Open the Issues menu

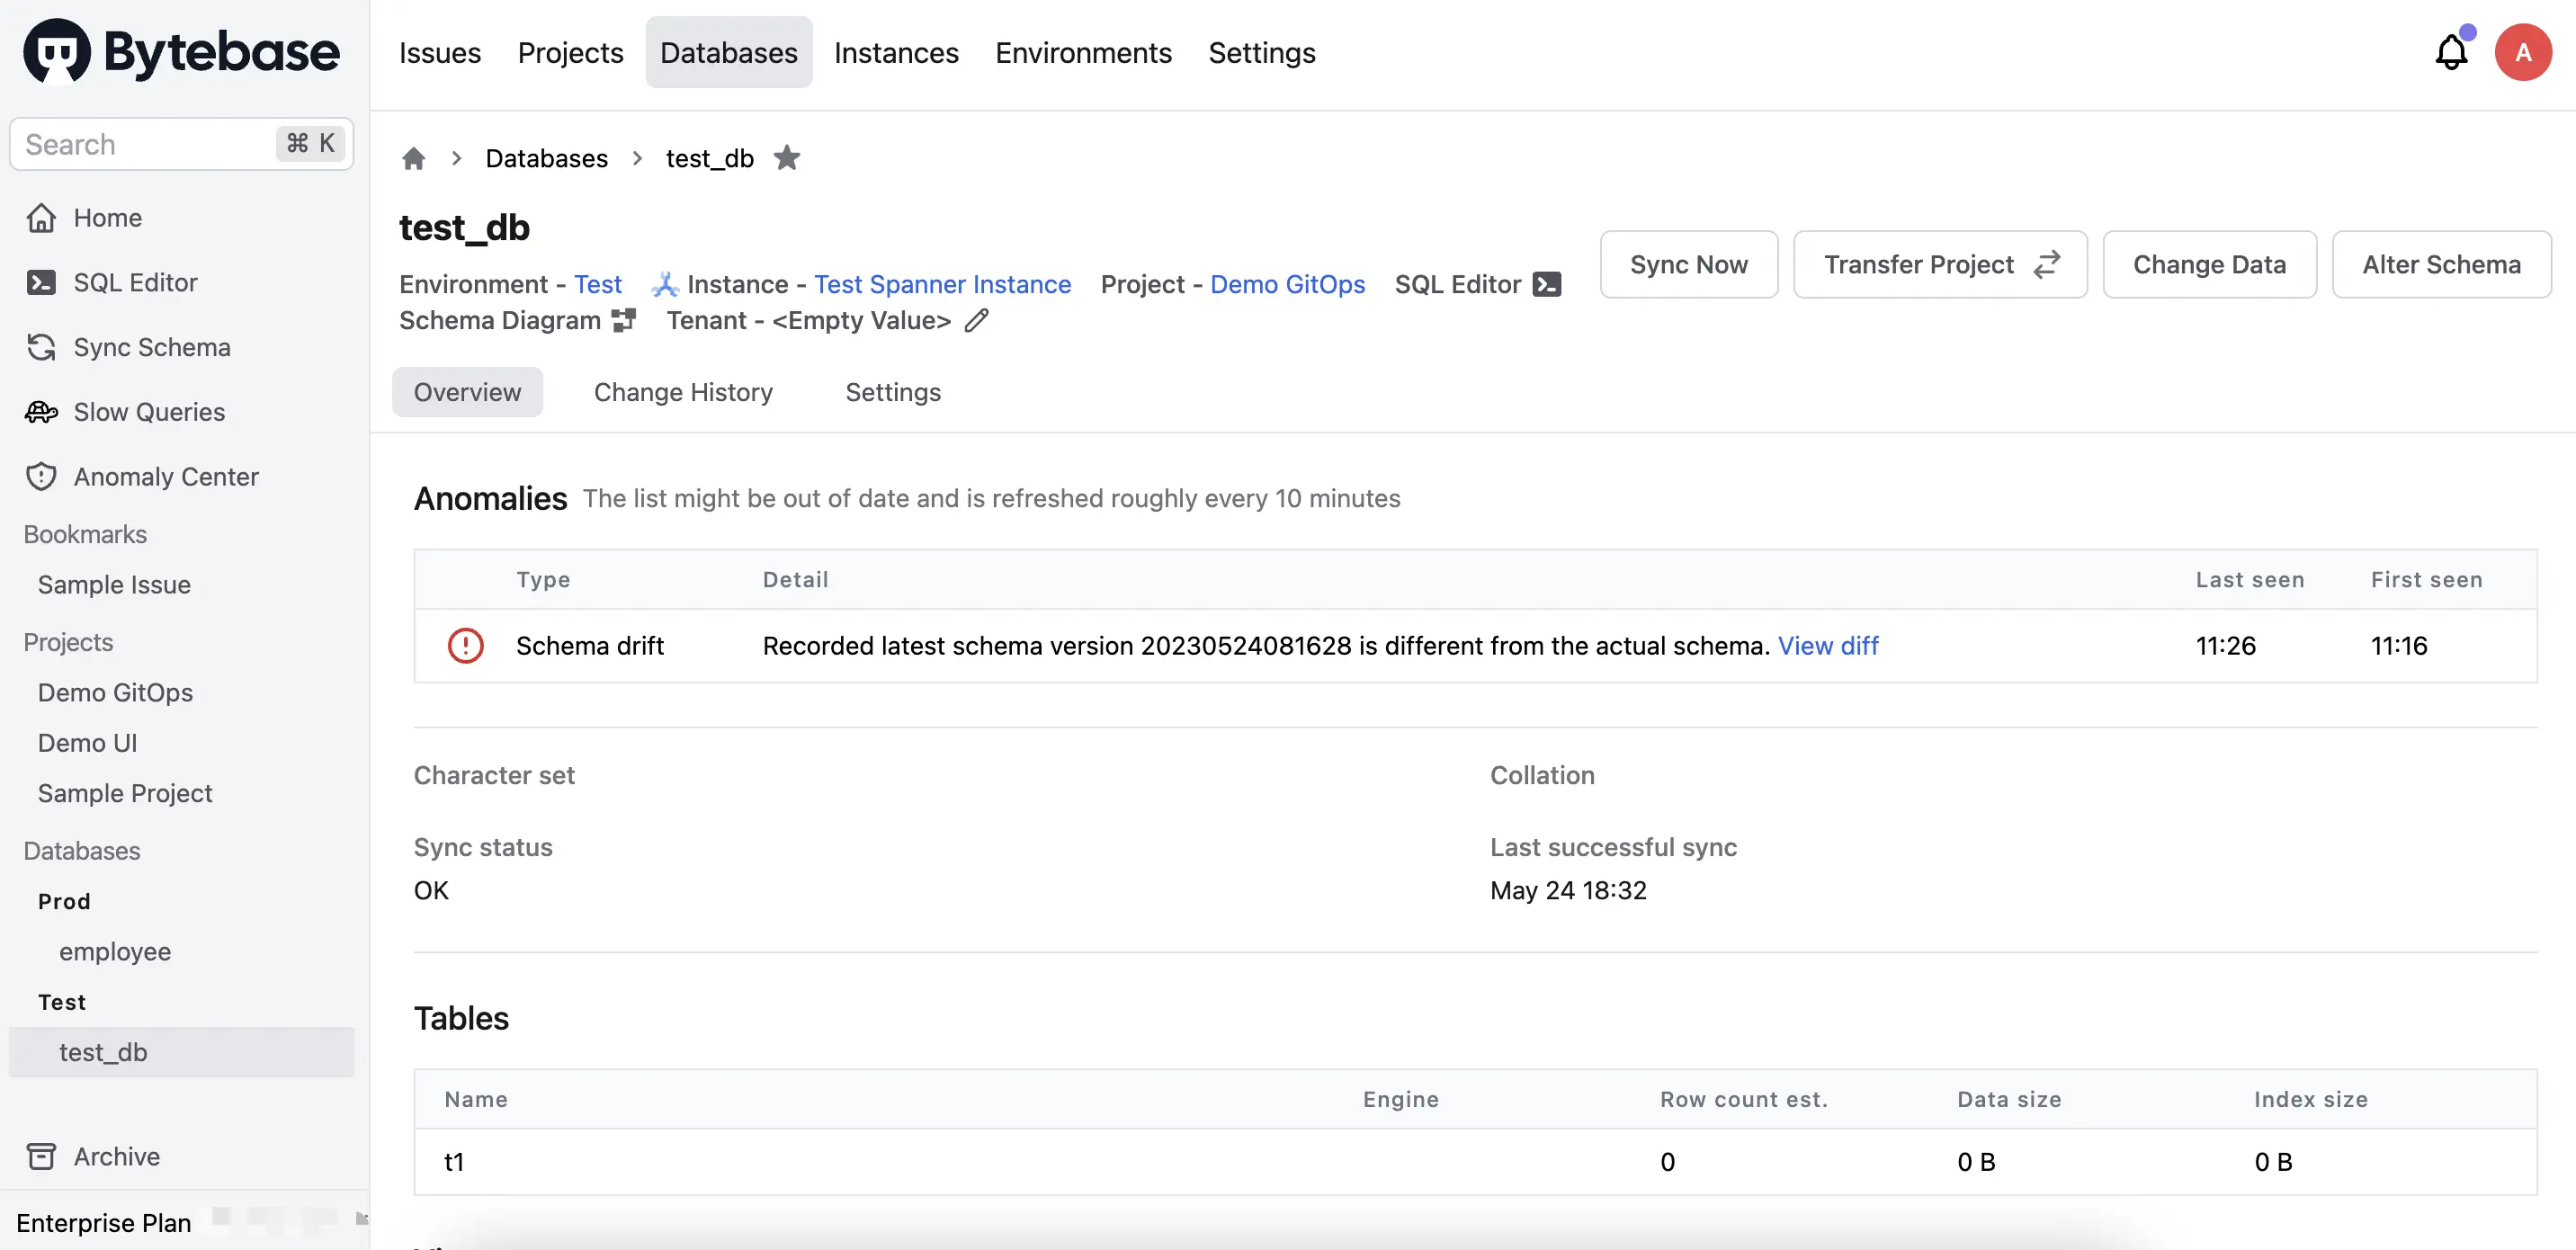click(x=440, y=52)
